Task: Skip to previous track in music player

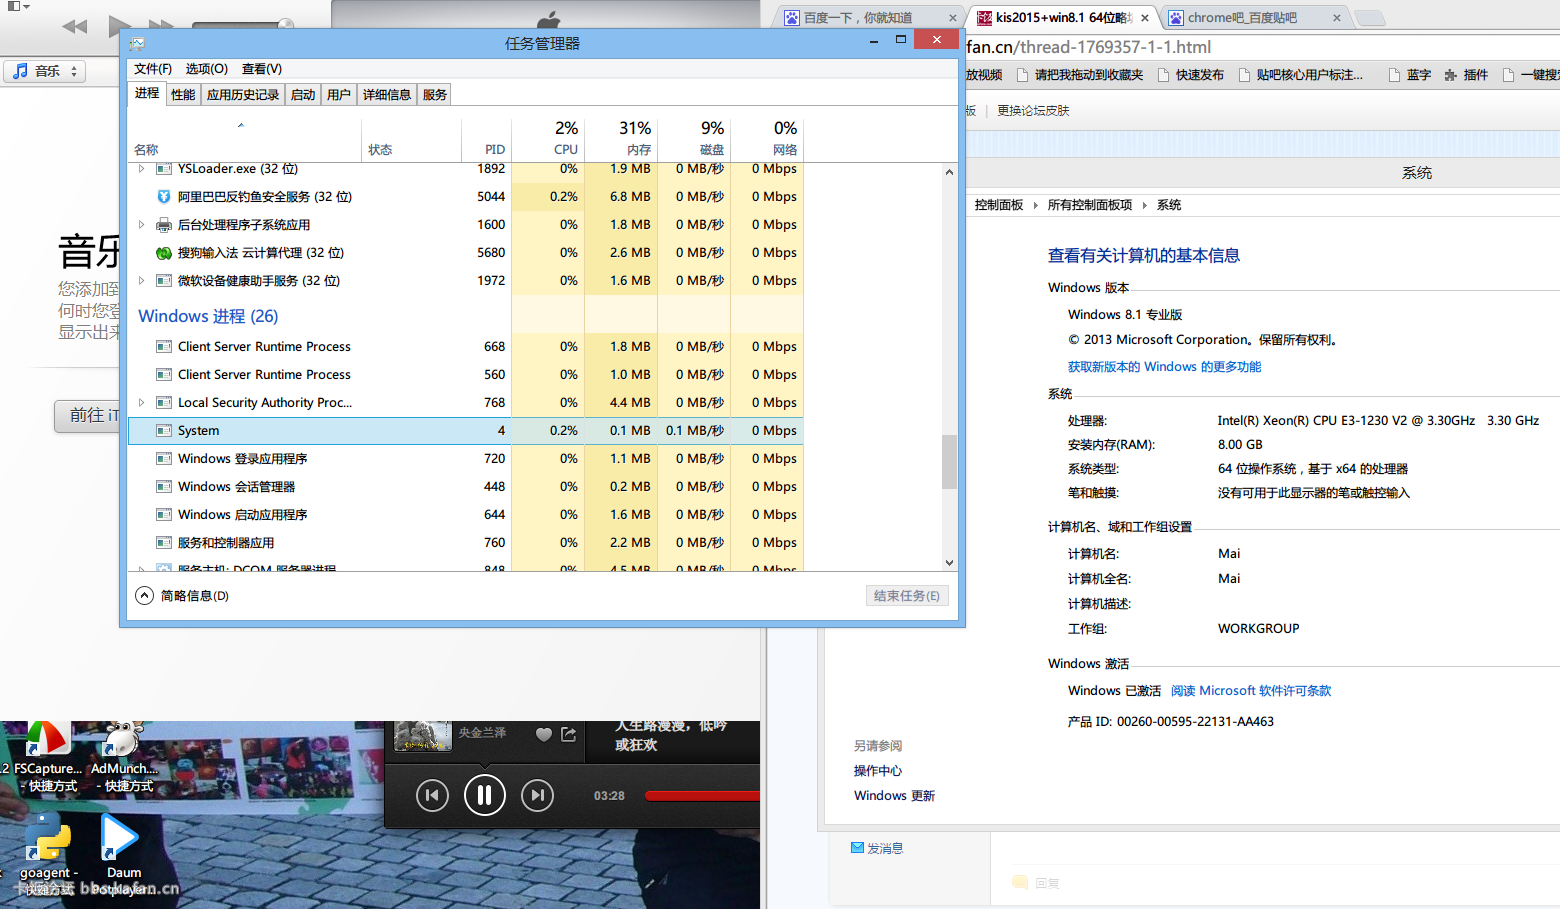Action: point(432,795)
